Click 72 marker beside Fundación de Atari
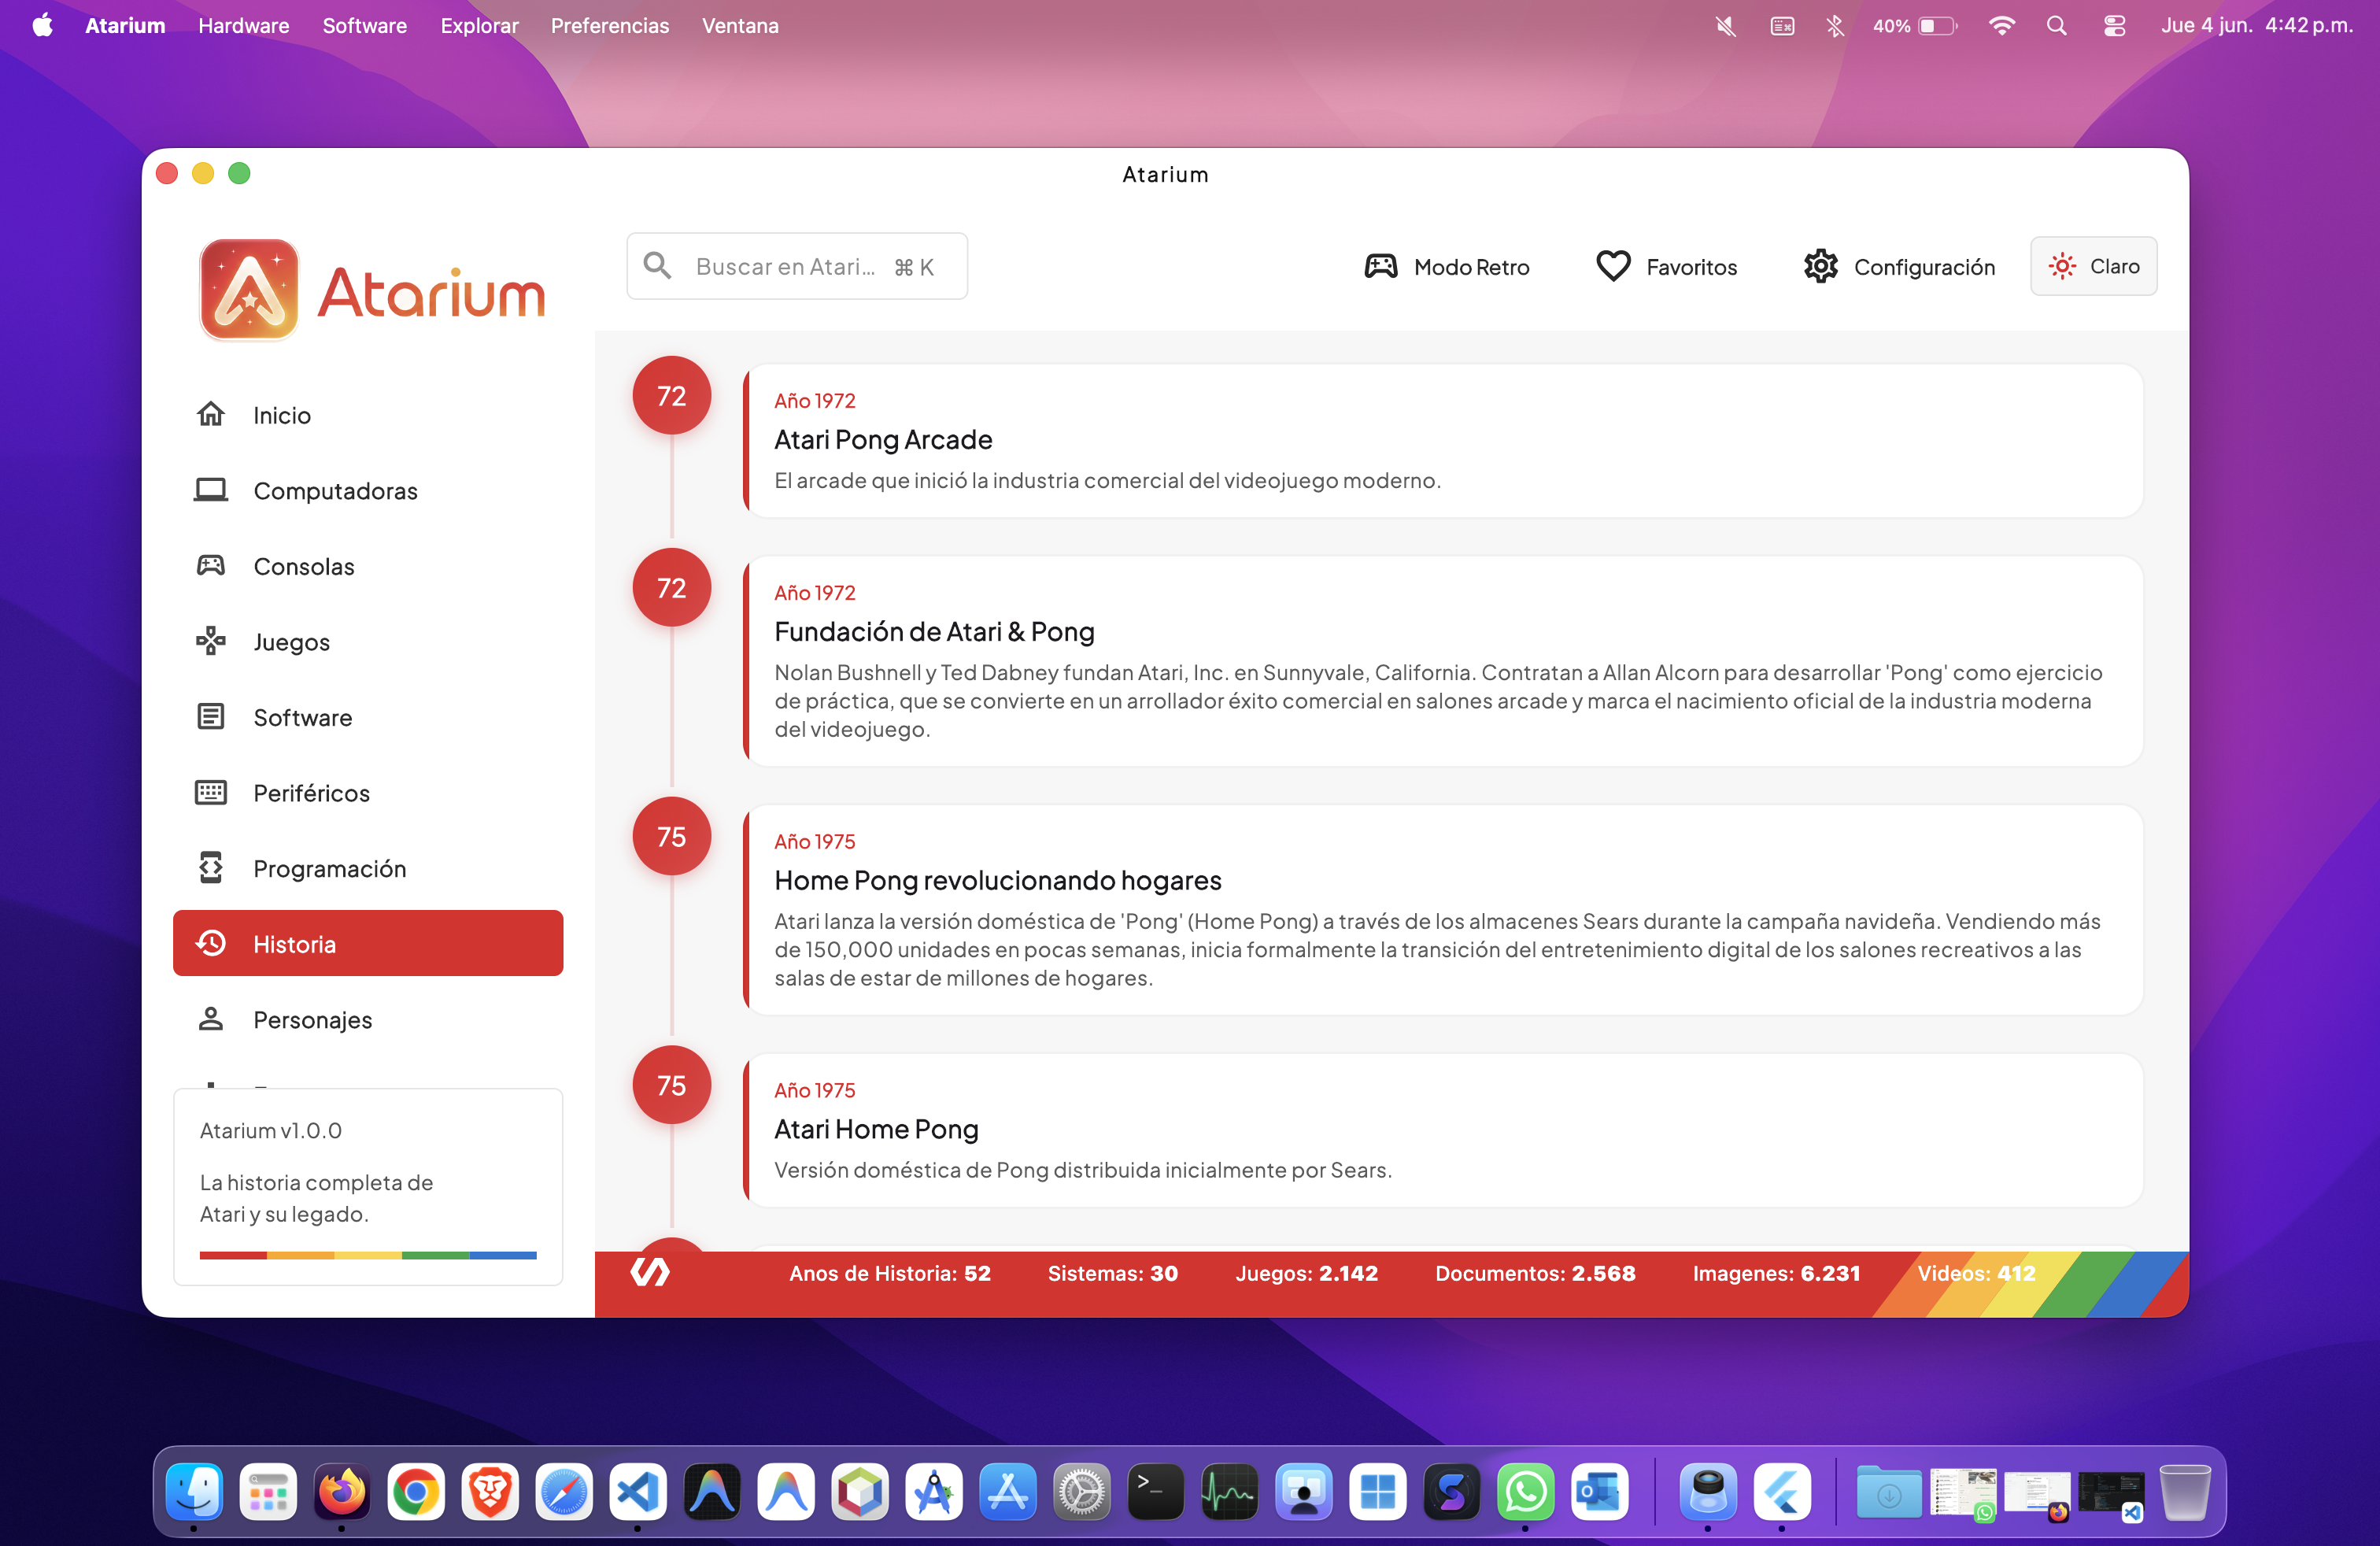This screenshot has width=2380, height=1546. (x=672, y=587)
